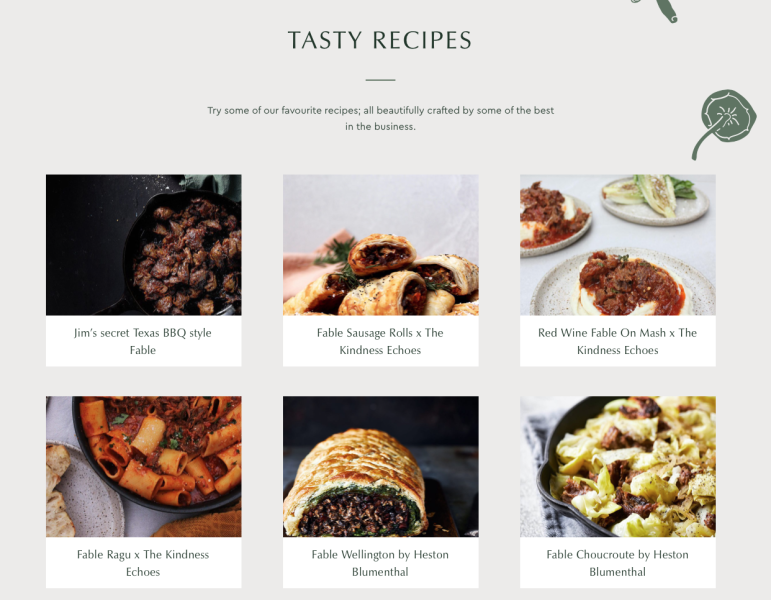Open the Fable Wellington pastry photo
The height and width of the screenshot is (600, 771).
click(381, 466)
